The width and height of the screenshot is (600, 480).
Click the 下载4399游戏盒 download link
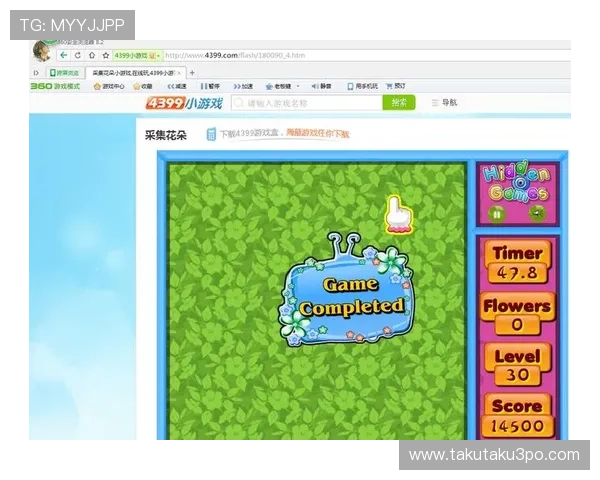(284, 134)
